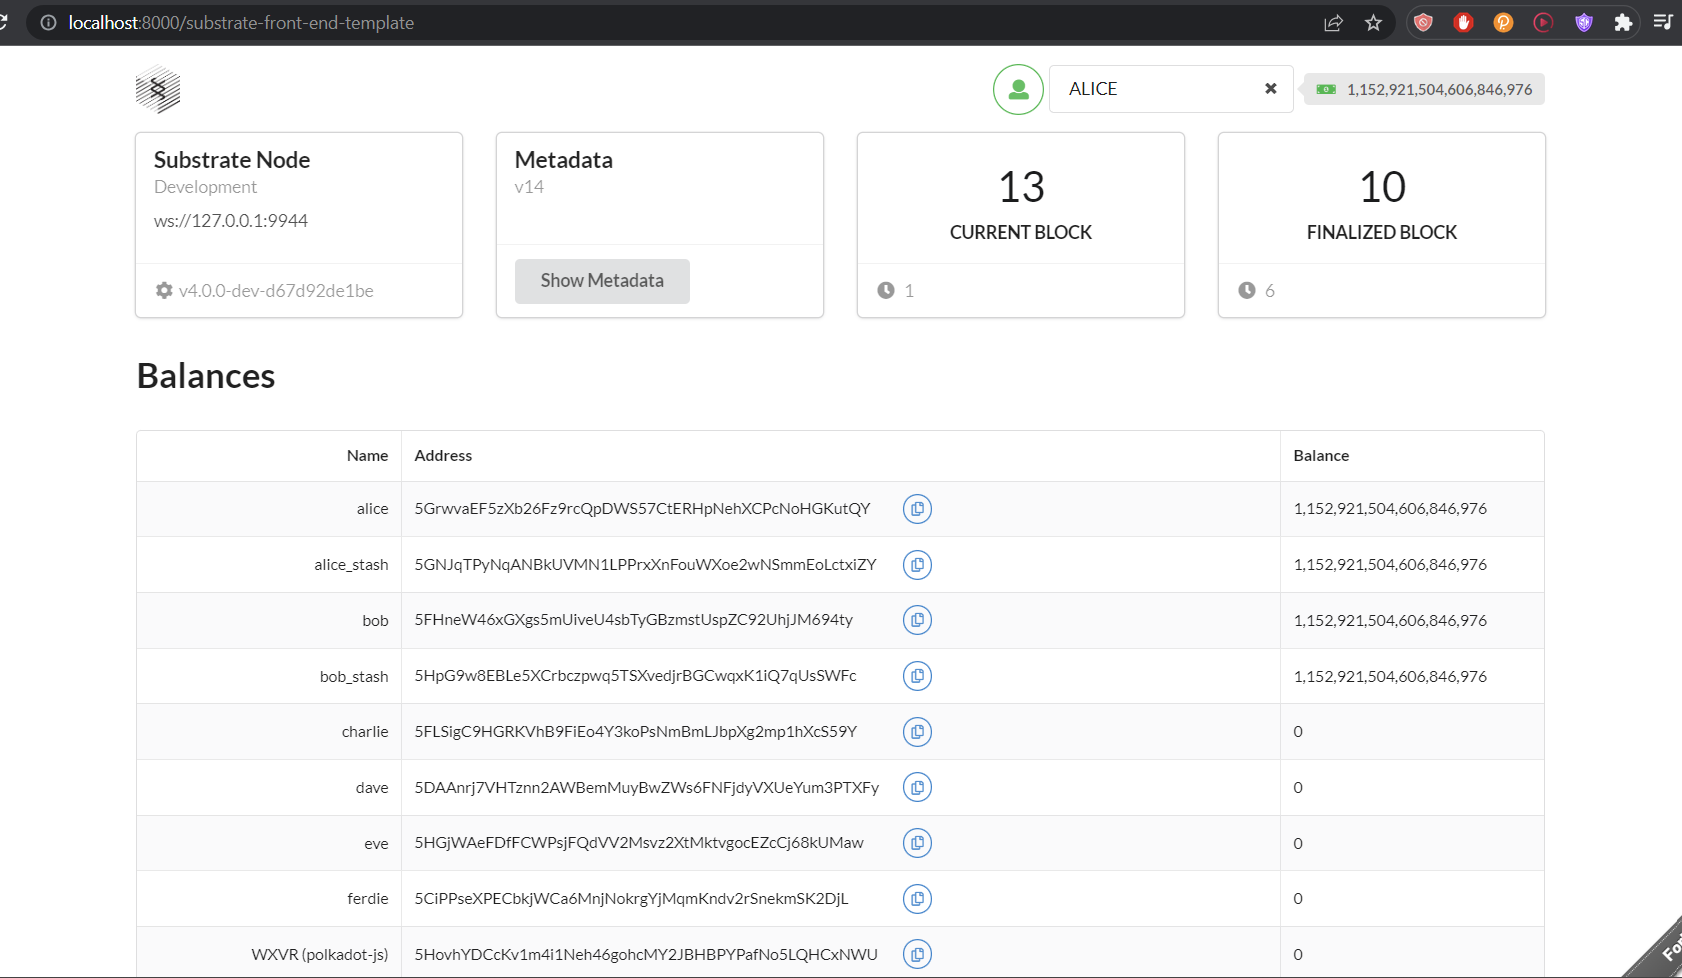Copy charlie's address with copy icon
The width and height of the screenshot is (1682, 978).
(917, 732)
